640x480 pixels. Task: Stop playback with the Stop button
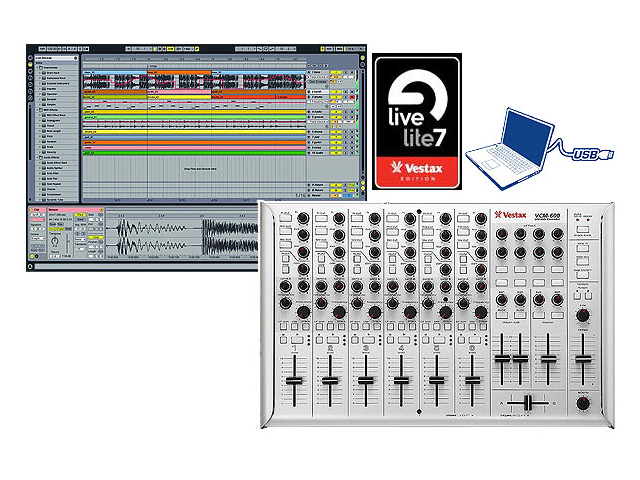pos(160,49)
